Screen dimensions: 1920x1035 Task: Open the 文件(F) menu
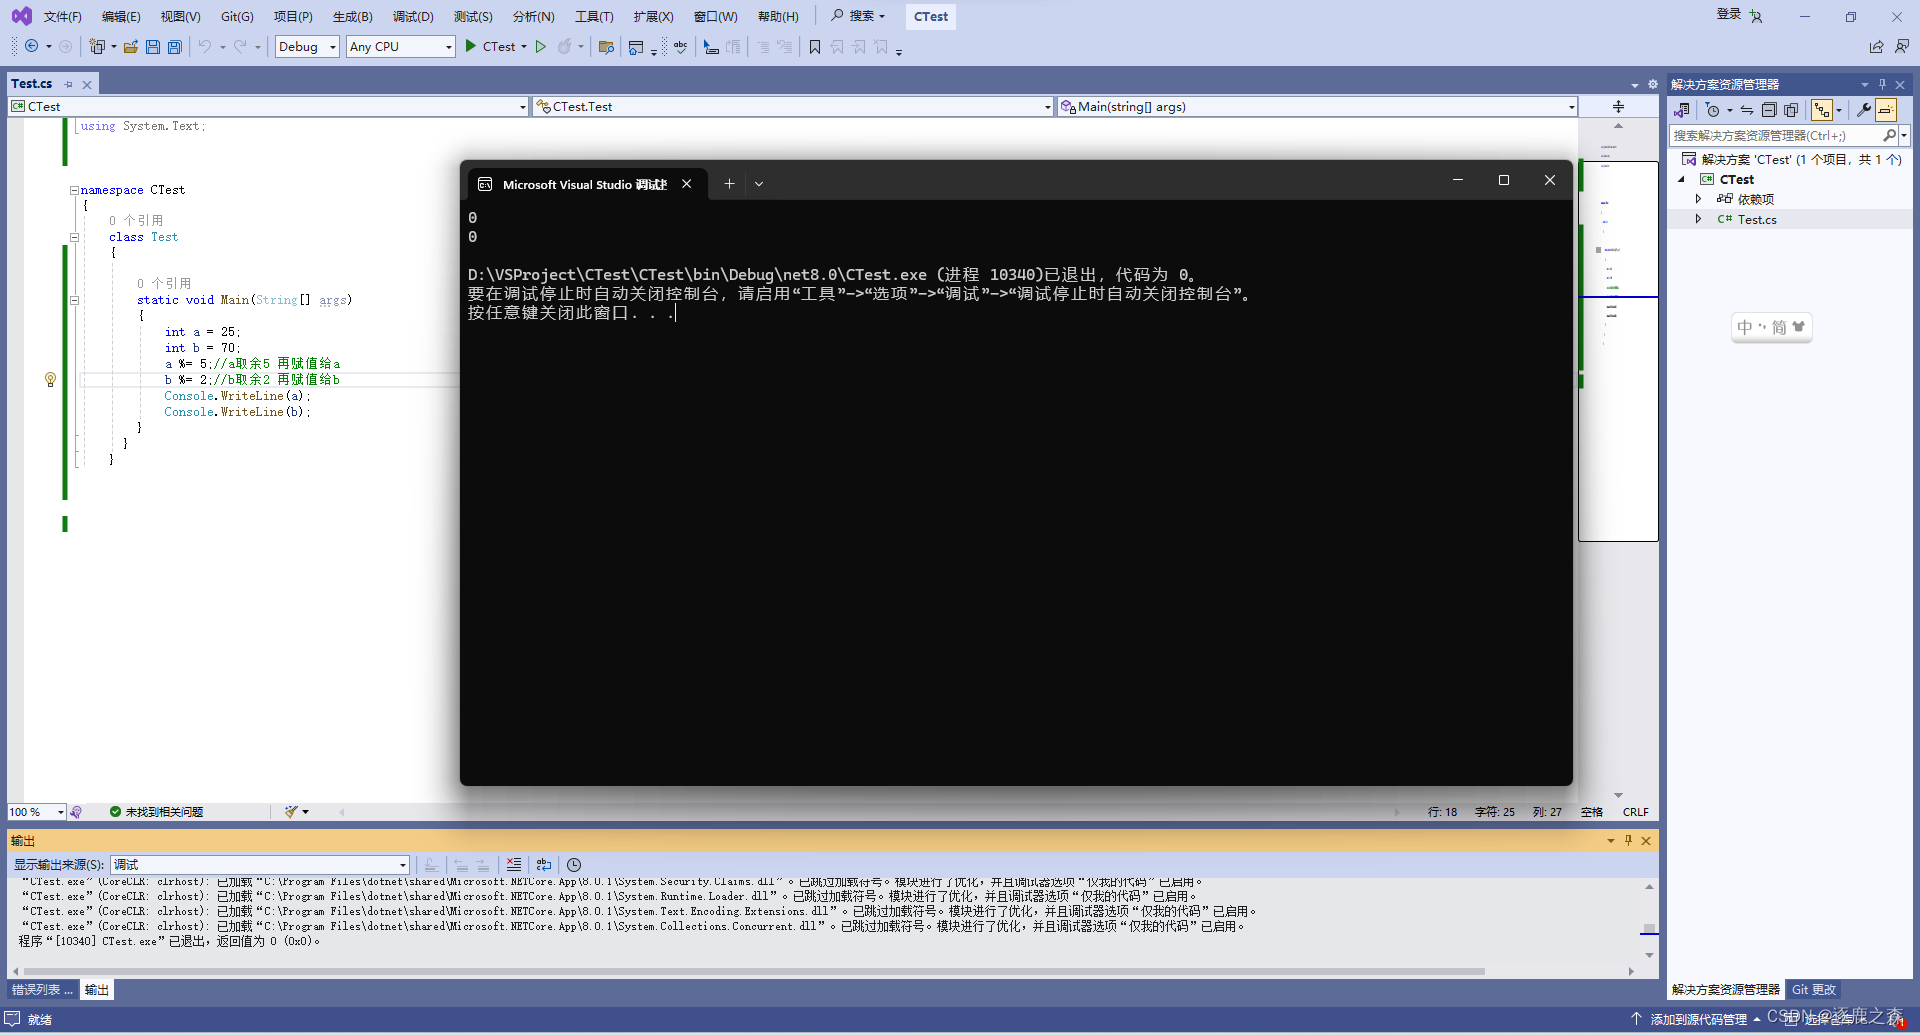point(62,17)
